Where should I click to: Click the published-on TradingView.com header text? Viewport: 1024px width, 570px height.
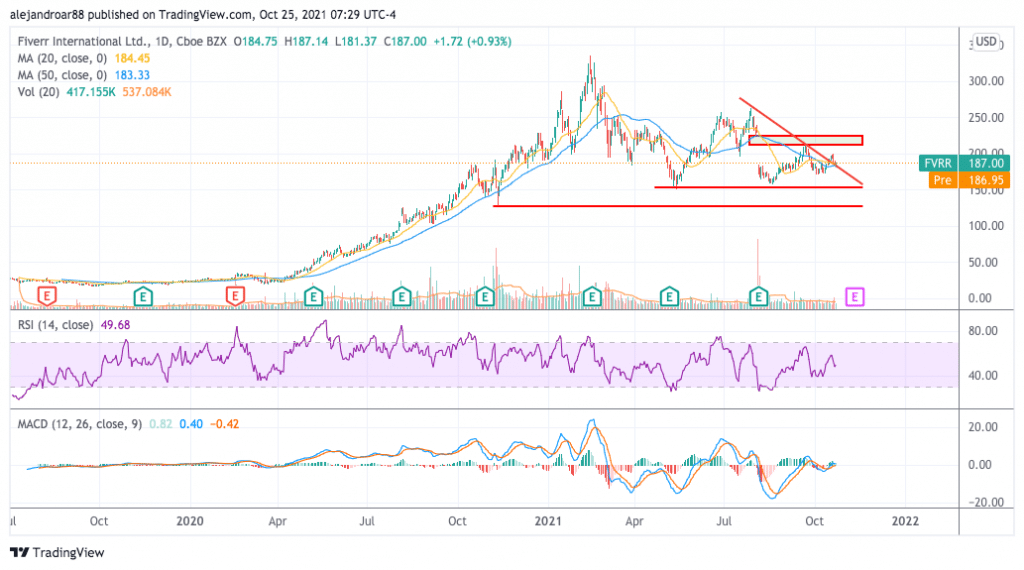pos(202,14)
